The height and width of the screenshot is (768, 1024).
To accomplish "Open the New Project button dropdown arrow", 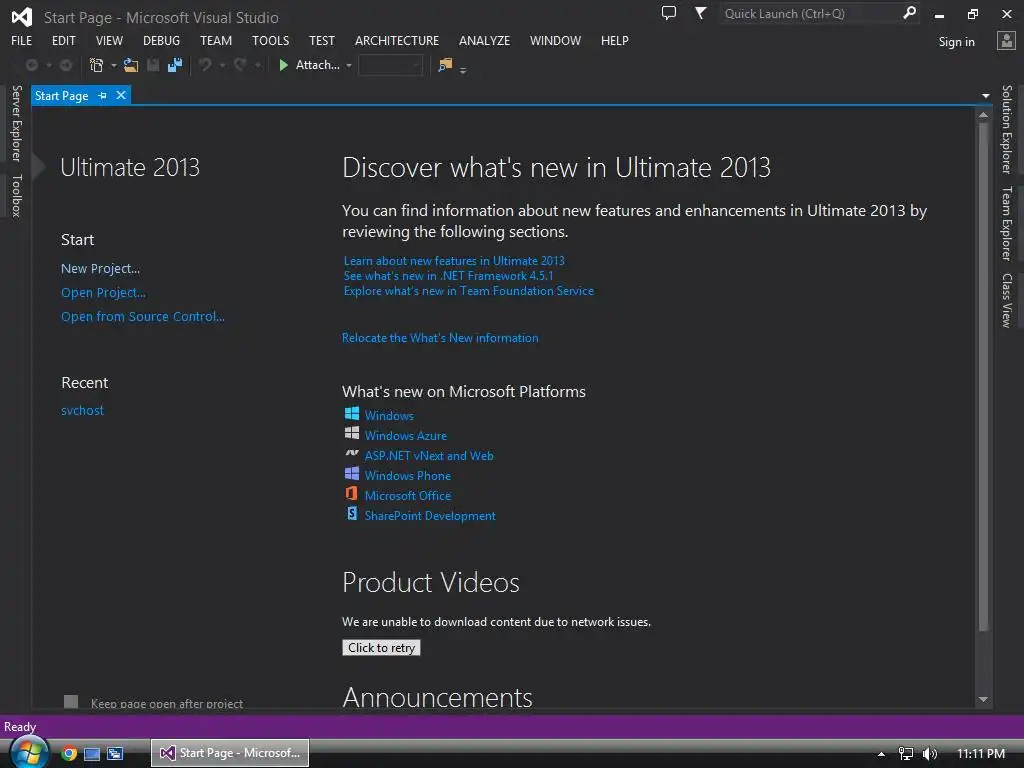I will coord(114,65).
